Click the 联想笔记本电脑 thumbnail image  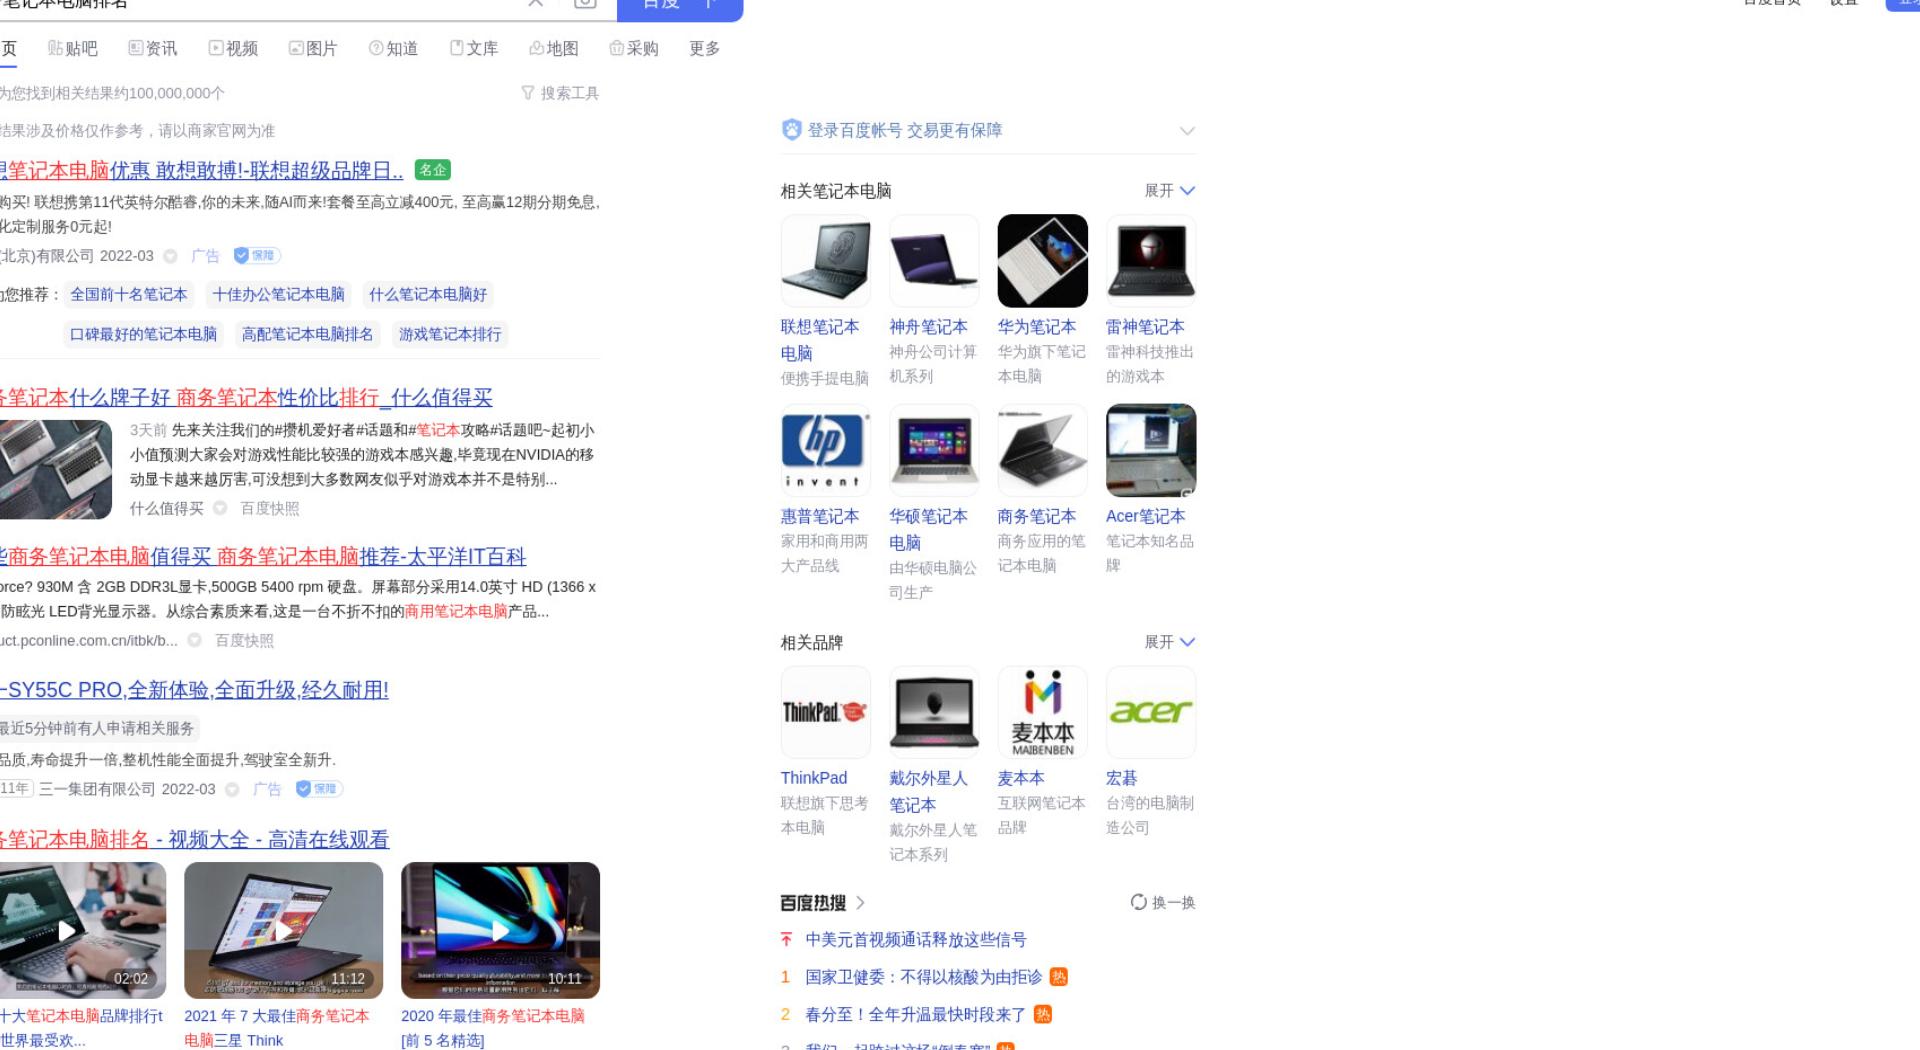pyautogui.click(x=826, y=261)
